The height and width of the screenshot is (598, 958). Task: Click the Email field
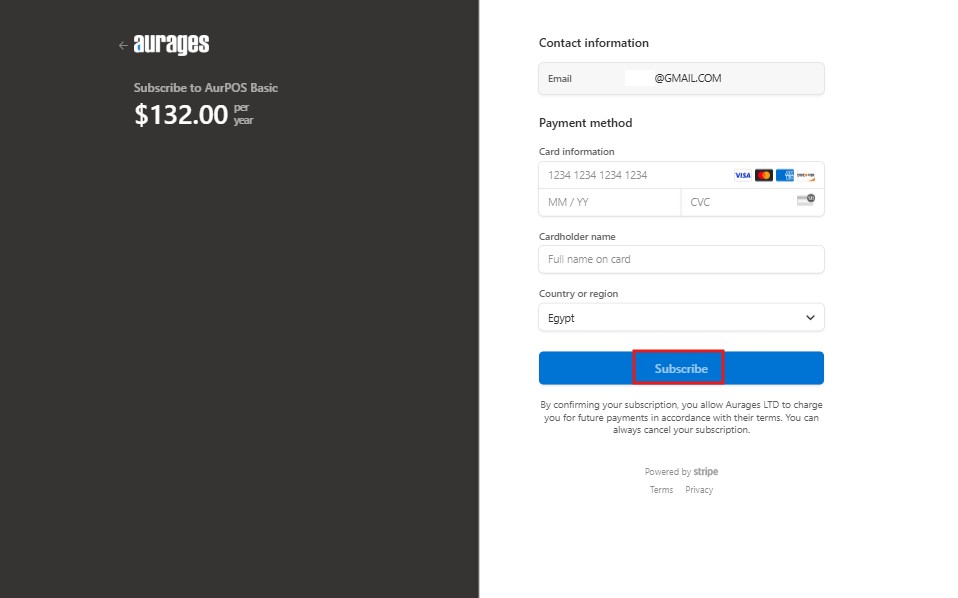point(681,79)
